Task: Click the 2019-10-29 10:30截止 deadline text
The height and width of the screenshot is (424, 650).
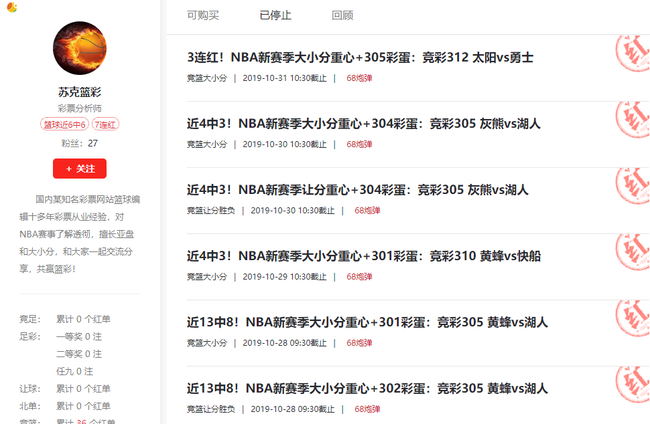Action: pos(284,277)
